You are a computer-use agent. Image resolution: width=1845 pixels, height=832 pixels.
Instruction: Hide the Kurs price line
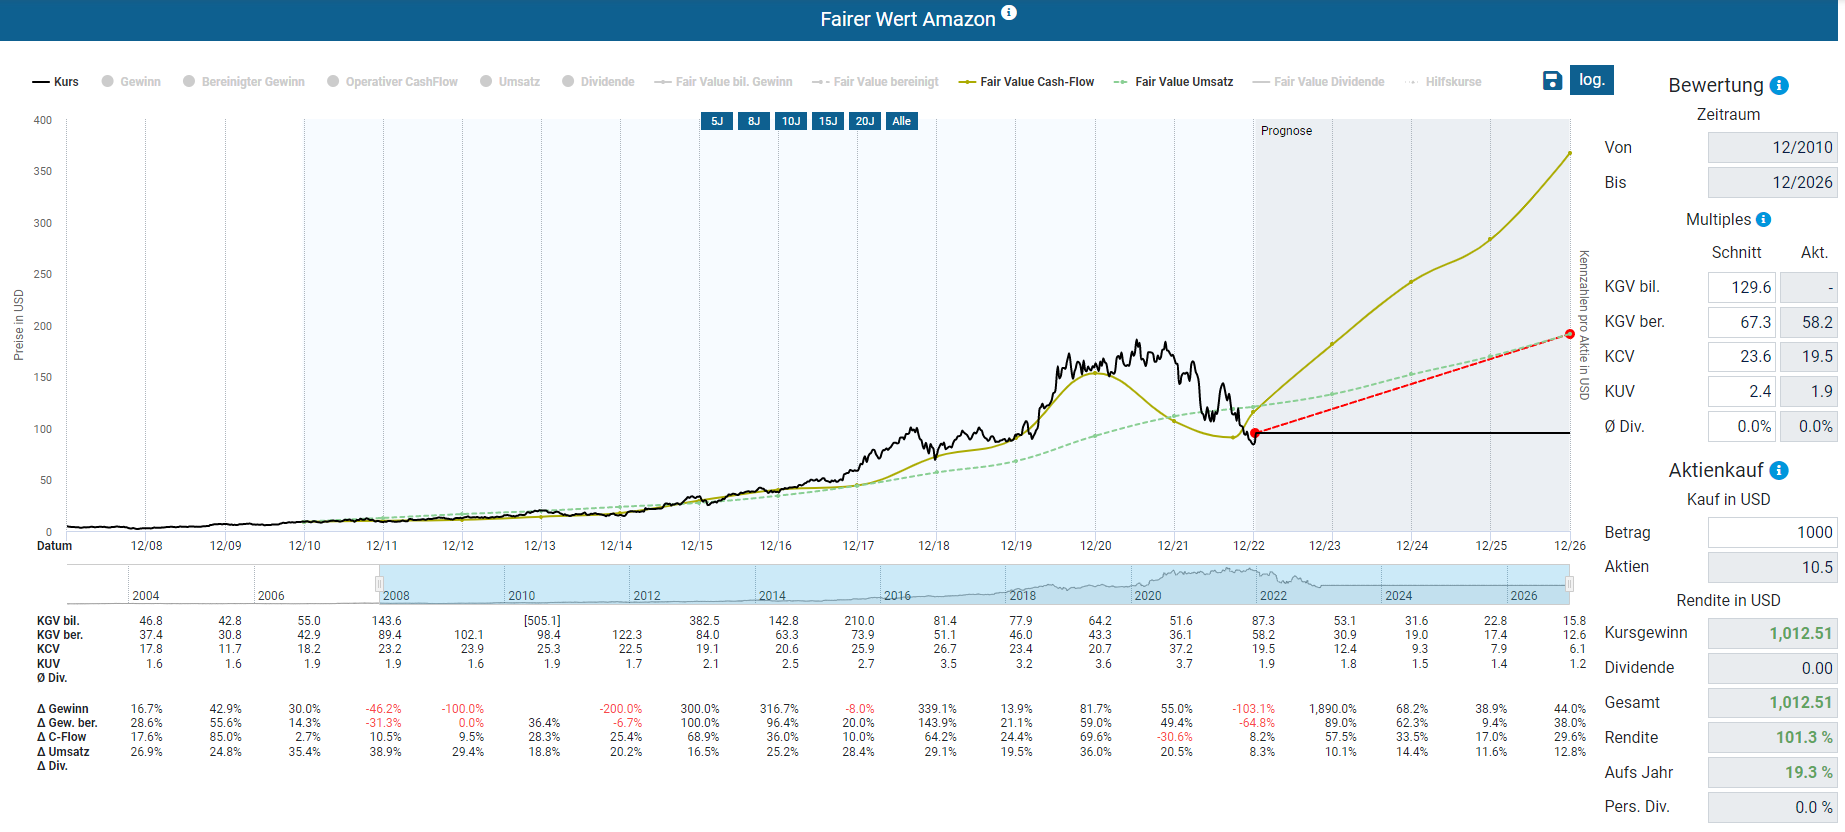coord(55,82)
